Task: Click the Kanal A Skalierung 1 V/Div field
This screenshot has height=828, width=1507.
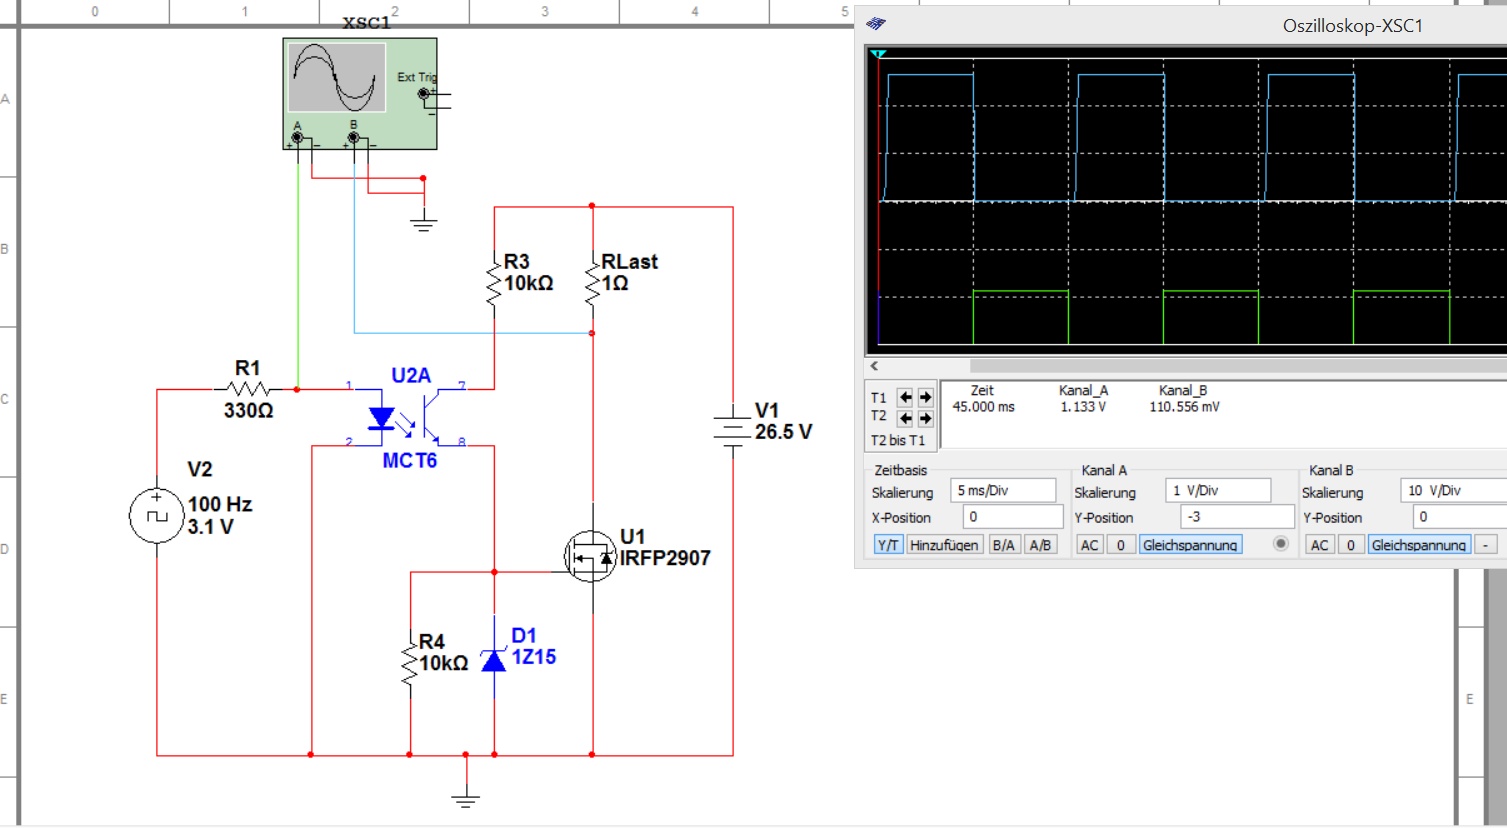Action: (x=1218, y=491)
